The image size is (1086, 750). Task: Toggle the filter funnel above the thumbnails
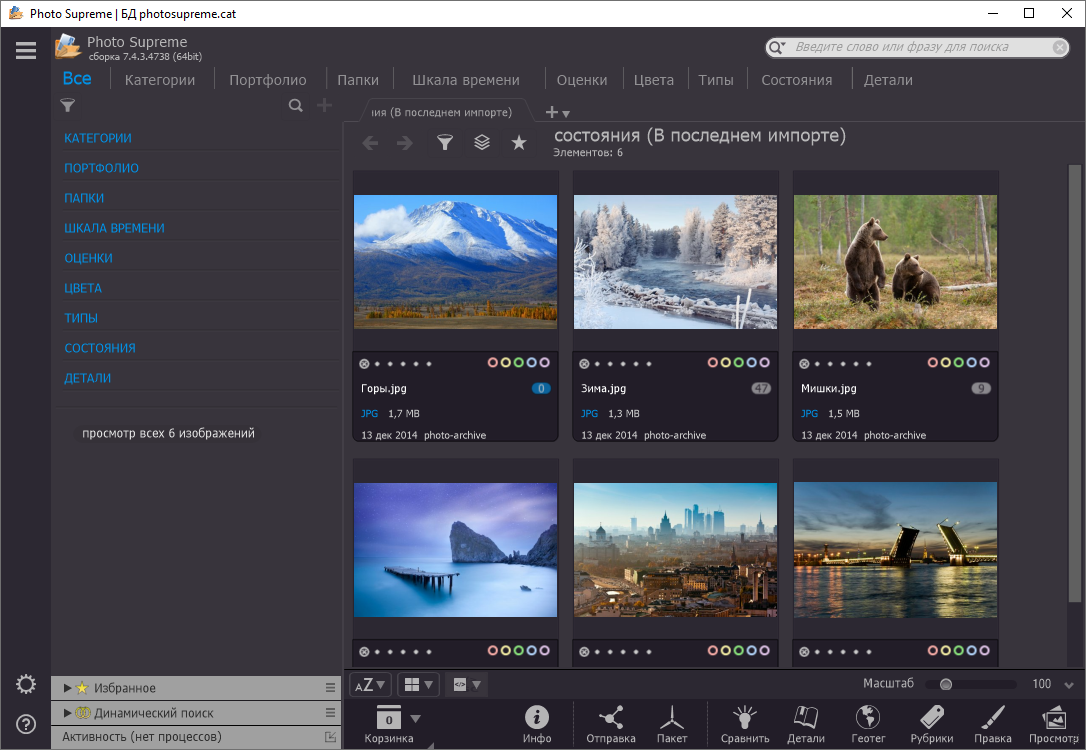coord(445,142)
